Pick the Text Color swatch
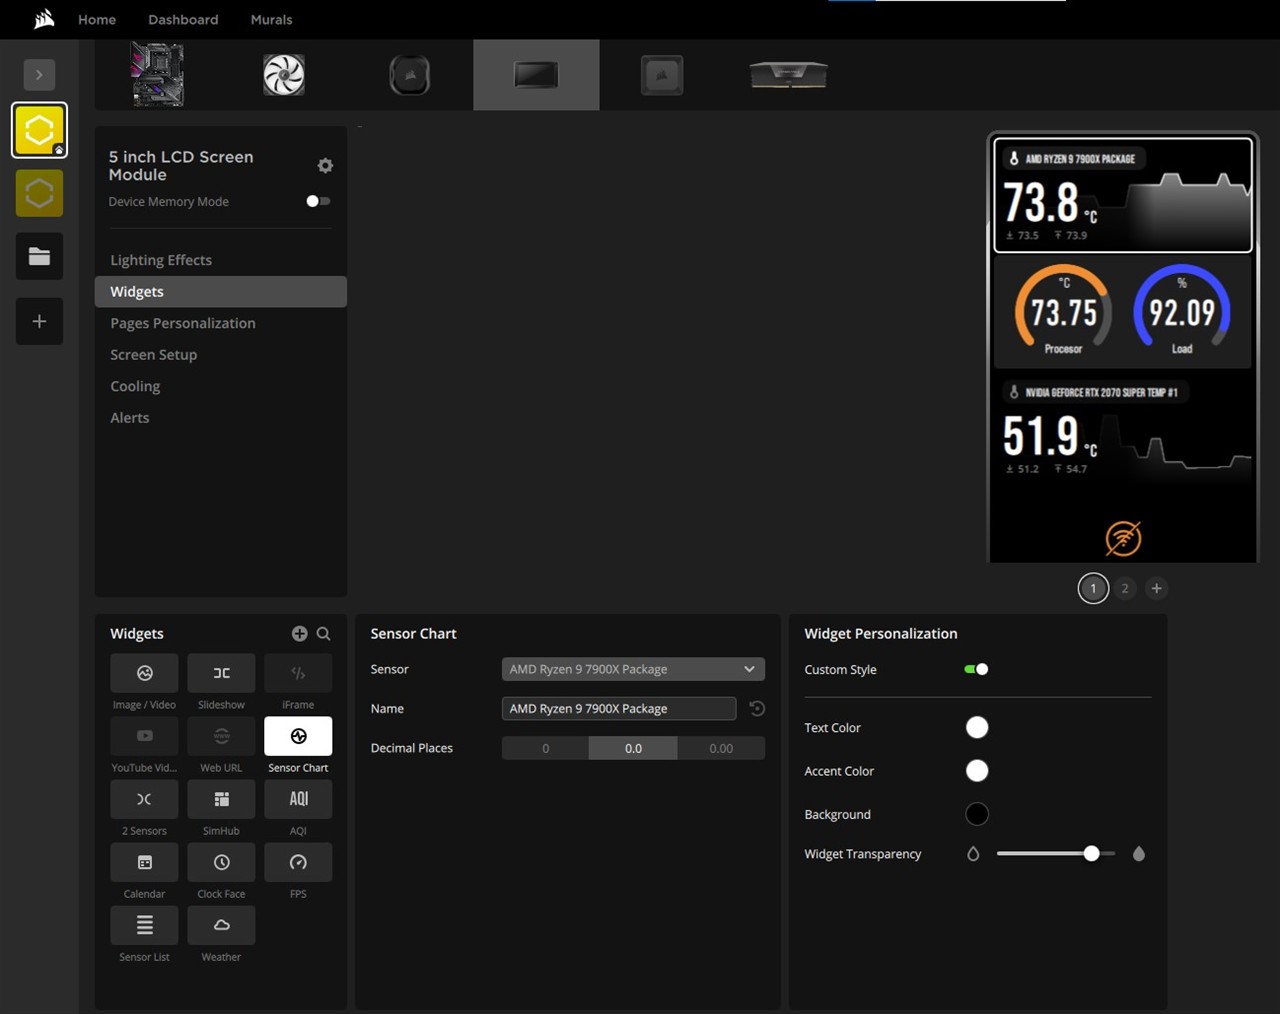The width and height of the screenshot is (1280, 1014). (x=977, y=727)
